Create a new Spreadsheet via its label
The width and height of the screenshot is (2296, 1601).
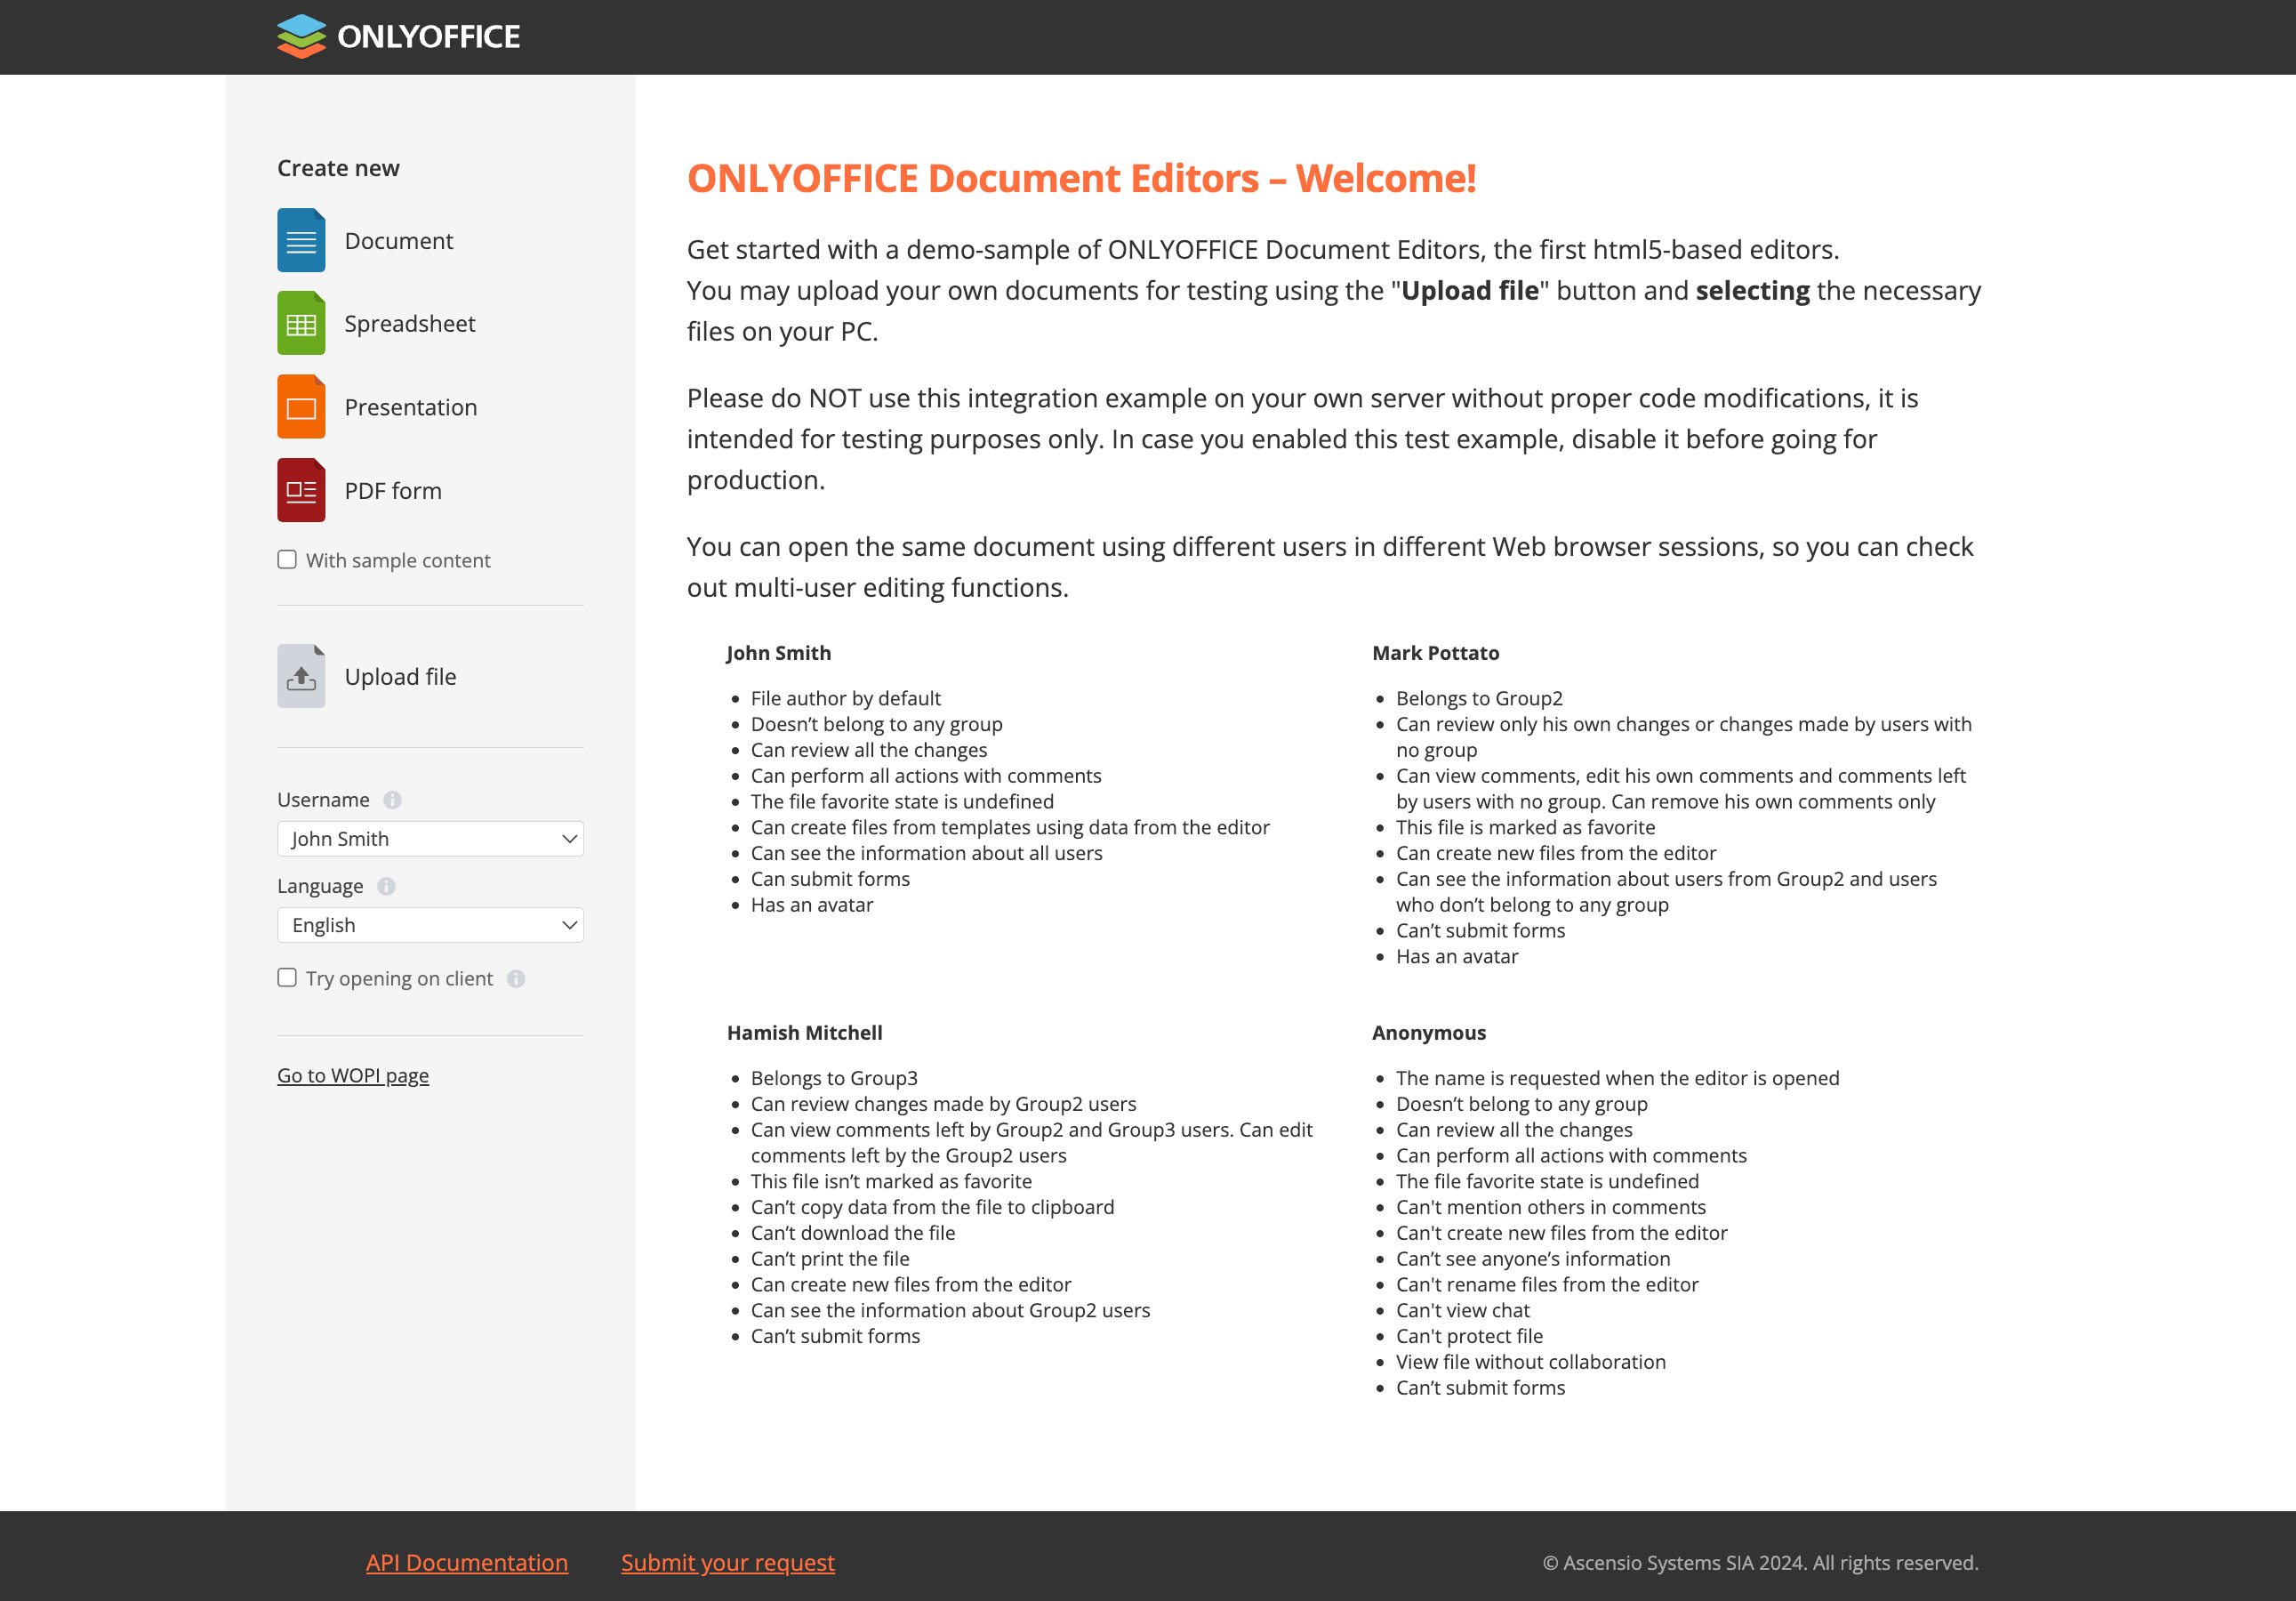click(410, 324)
